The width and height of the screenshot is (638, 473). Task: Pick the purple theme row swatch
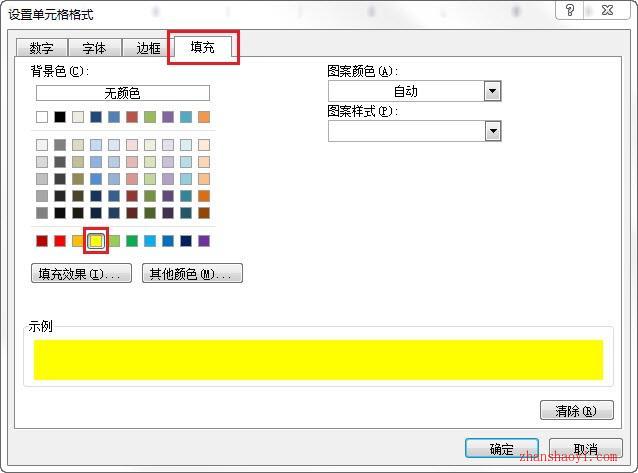168,117
